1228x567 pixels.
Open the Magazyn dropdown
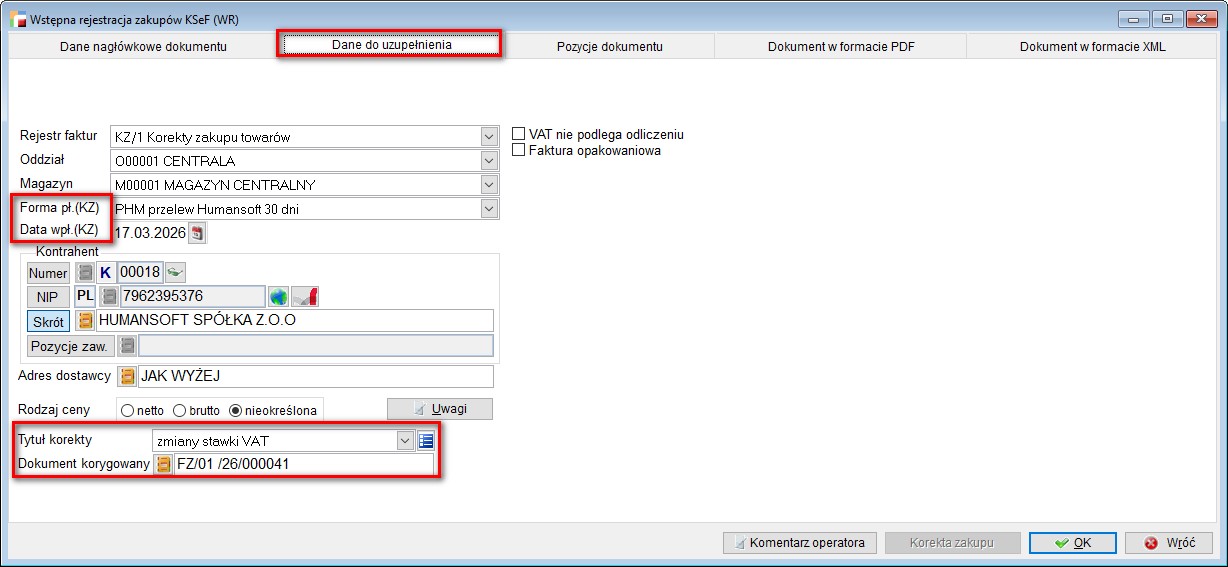[x=488, y=185]
